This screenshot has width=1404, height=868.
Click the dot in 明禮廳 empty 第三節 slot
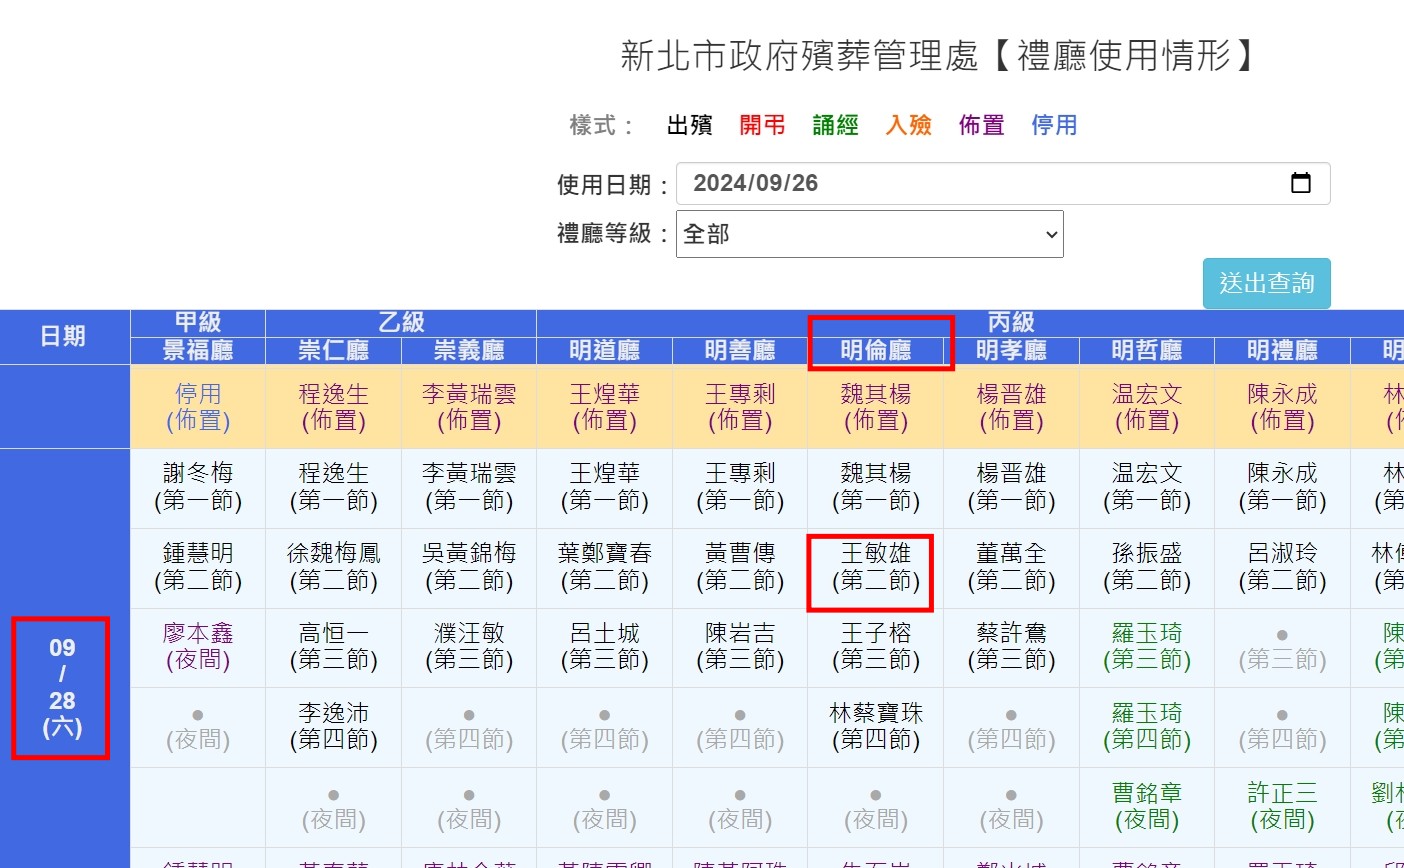(1282, 636)
